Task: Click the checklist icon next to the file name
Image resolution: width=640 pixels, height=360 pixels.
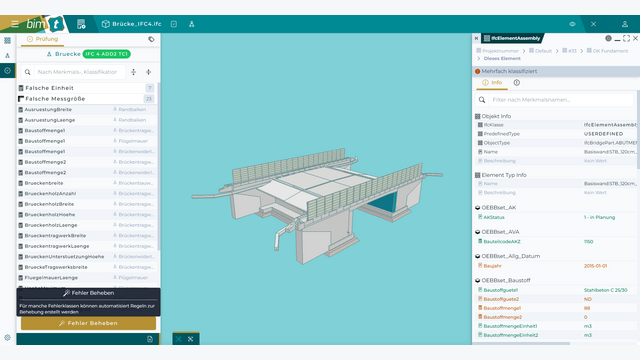Action: click(174, 24)
